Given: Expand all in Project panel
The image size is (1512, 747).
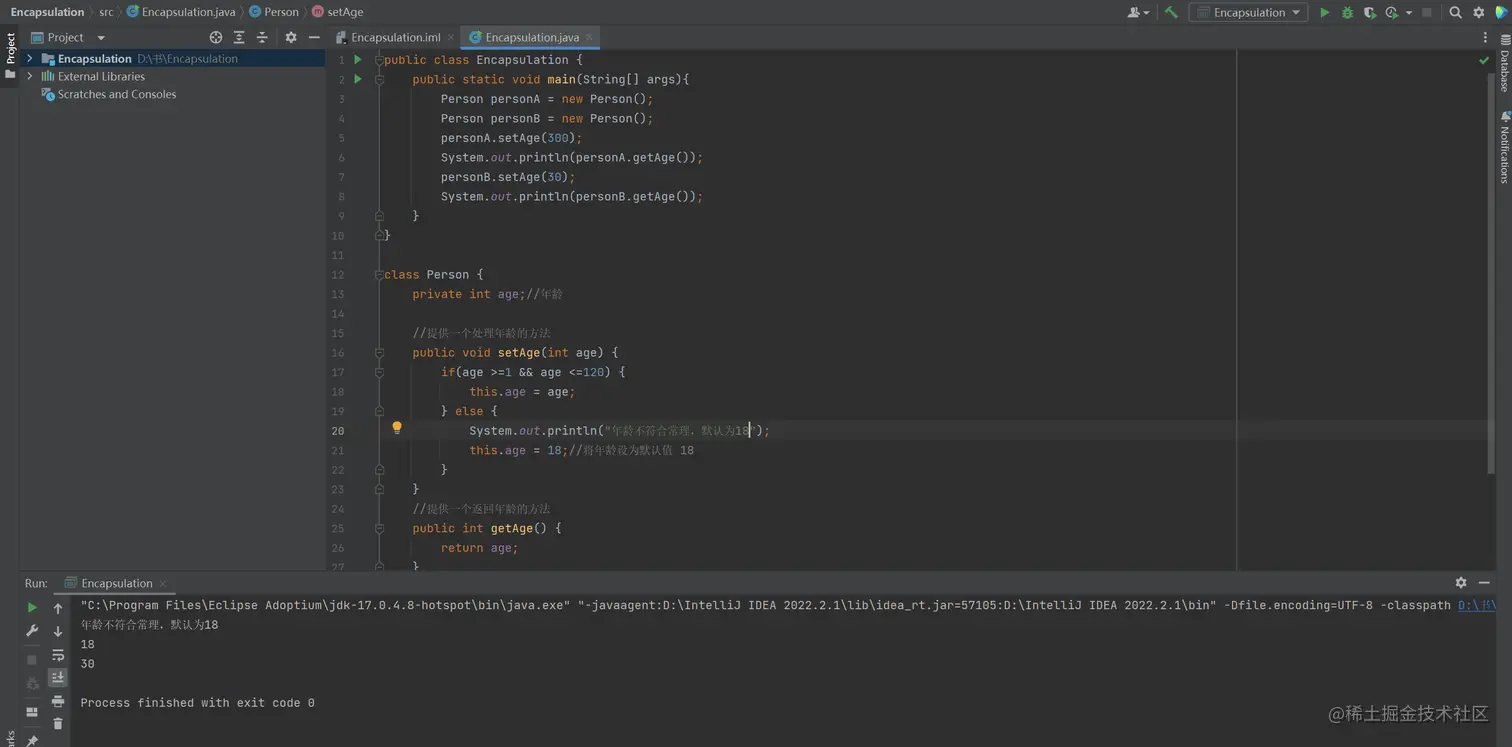Looking at the screenshot, I should click(239, 37).
